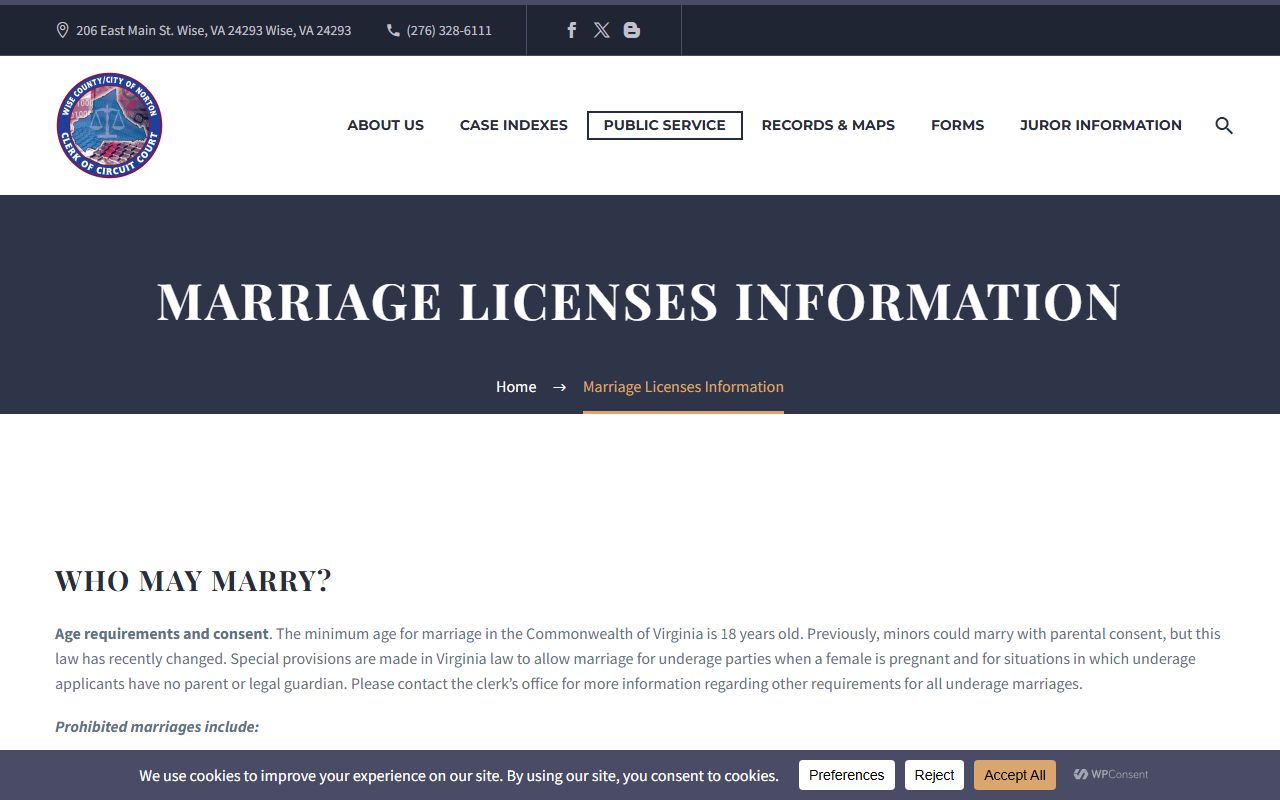Click Marriage Licenses Information breadcrumb
This screenshot has width=1280, height=800.
tap(683, 387)
